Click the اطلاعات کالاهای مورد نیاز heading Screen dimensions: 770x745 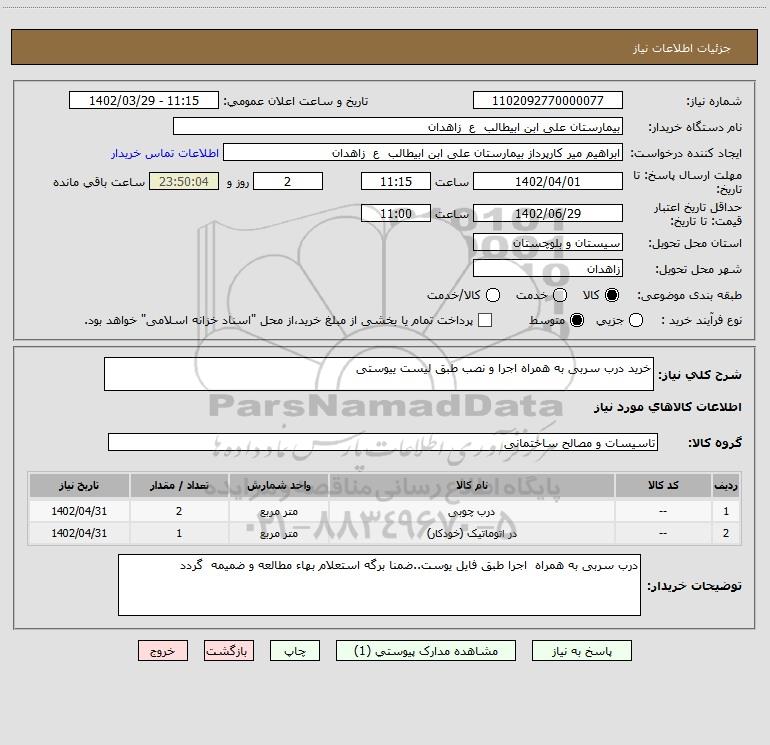[x=668, y=407]
